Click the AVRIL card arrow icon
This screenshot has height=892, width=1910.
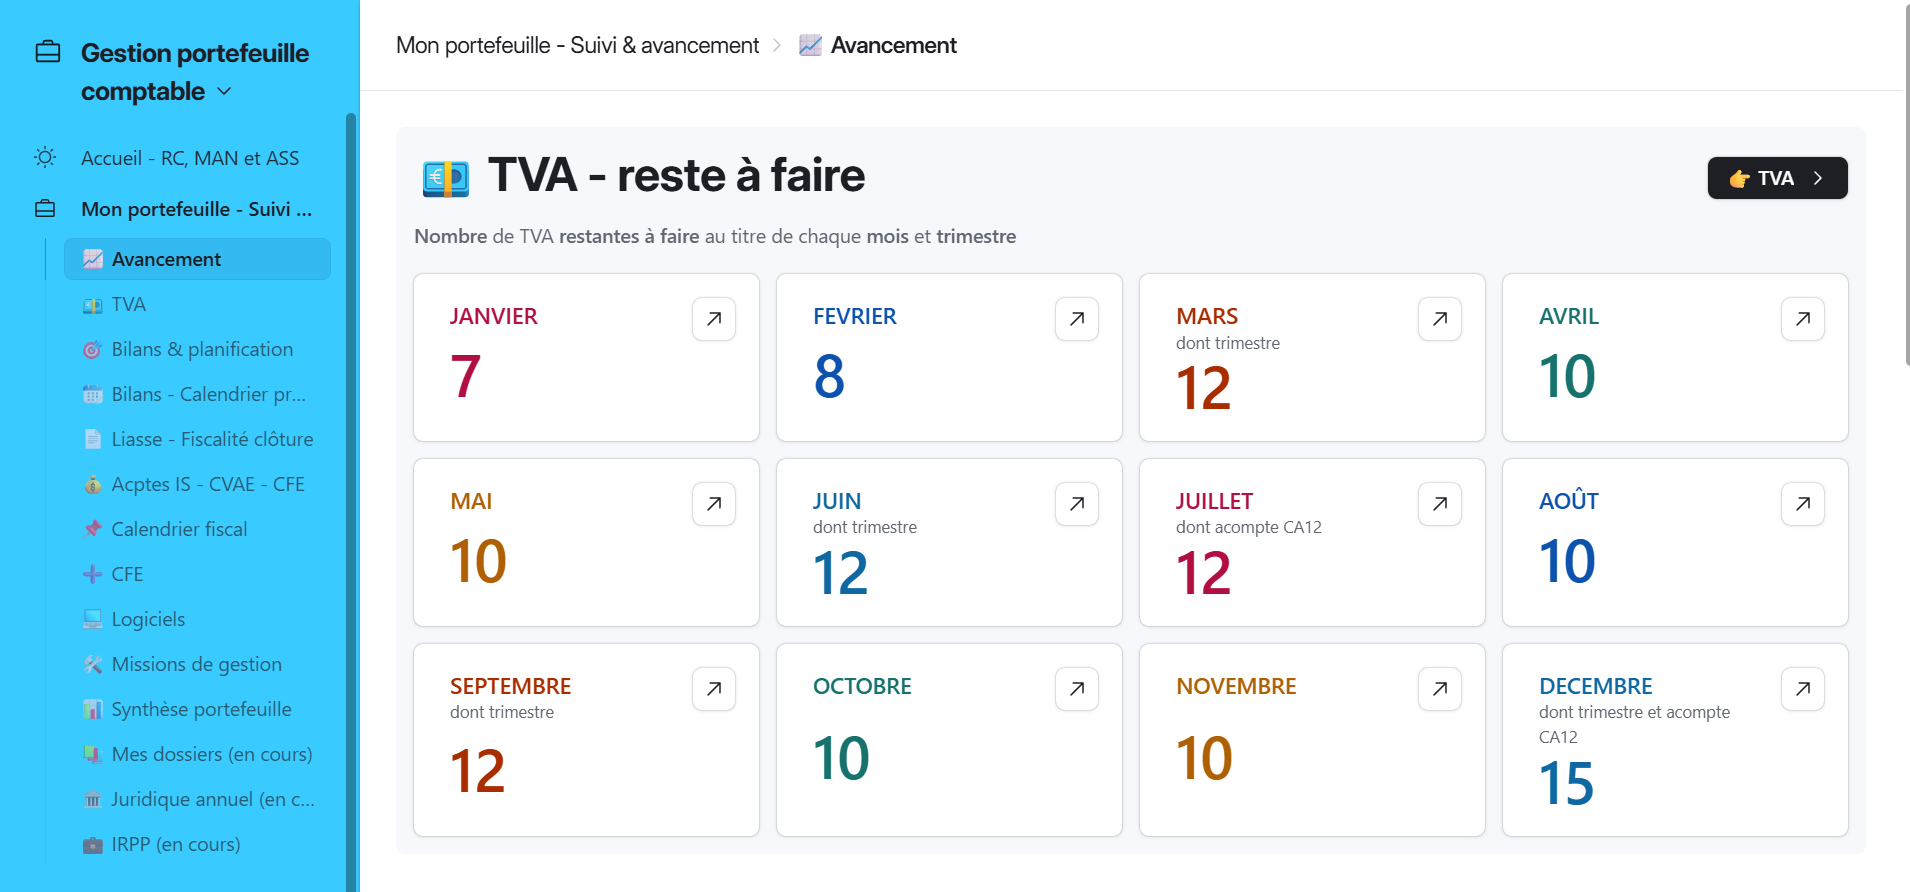point(1803,319)
